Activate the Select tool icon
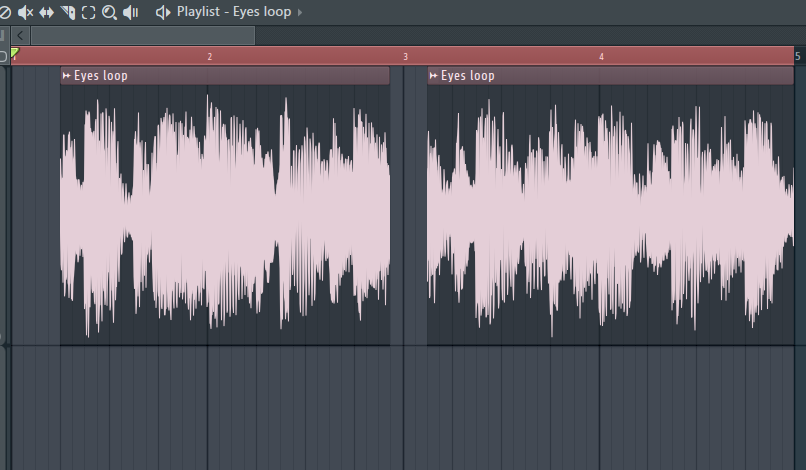The width and height of the screenshot is (806, 470). 88,12
